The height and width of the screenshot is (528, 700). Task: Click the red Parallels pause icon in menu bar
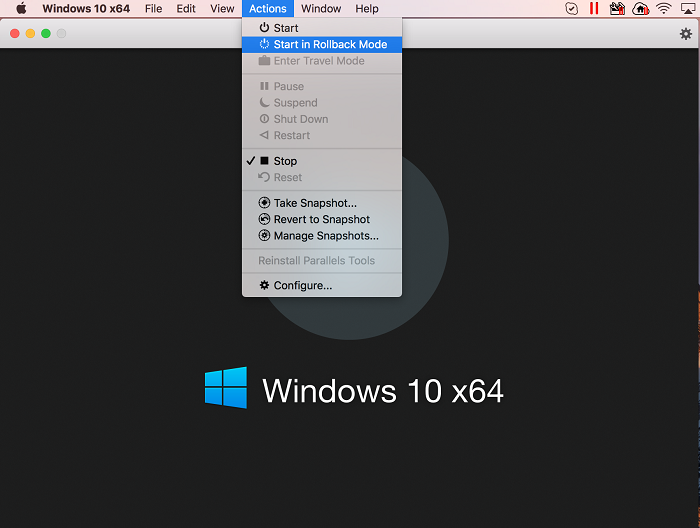[594, 9]
